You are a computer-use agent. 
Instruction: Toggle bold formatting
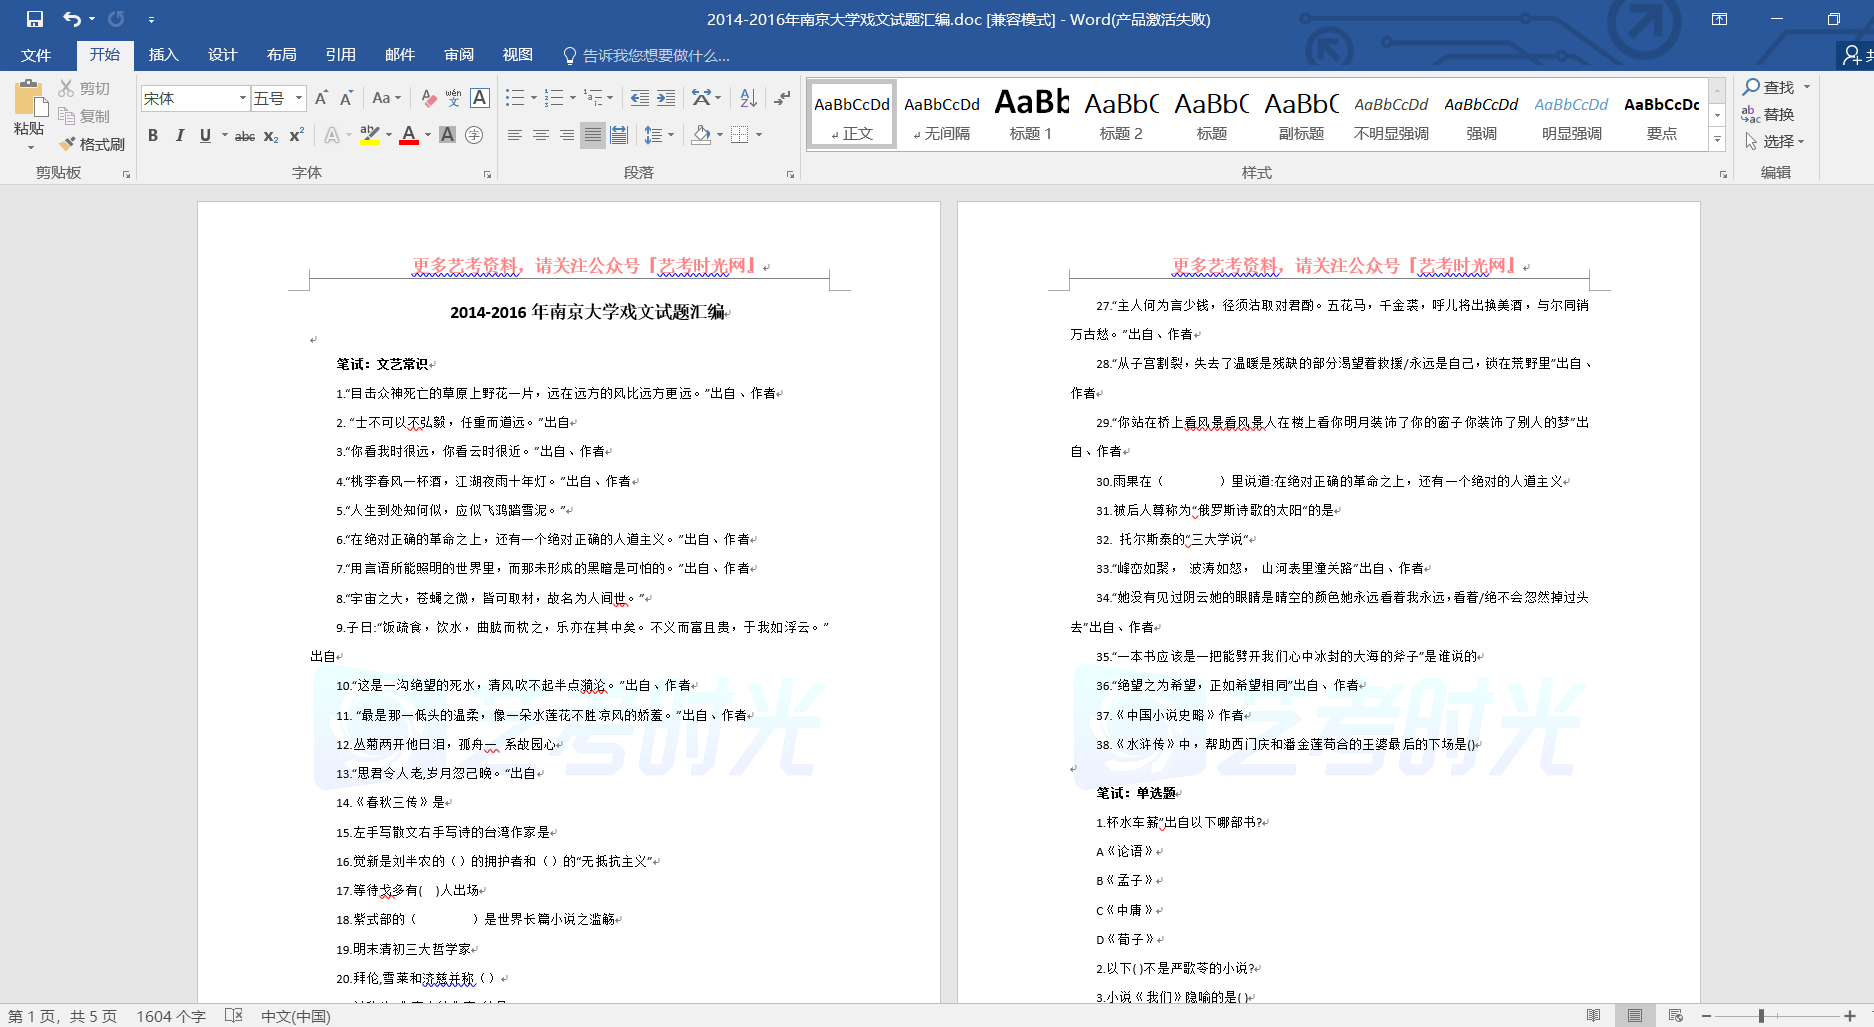153,136
